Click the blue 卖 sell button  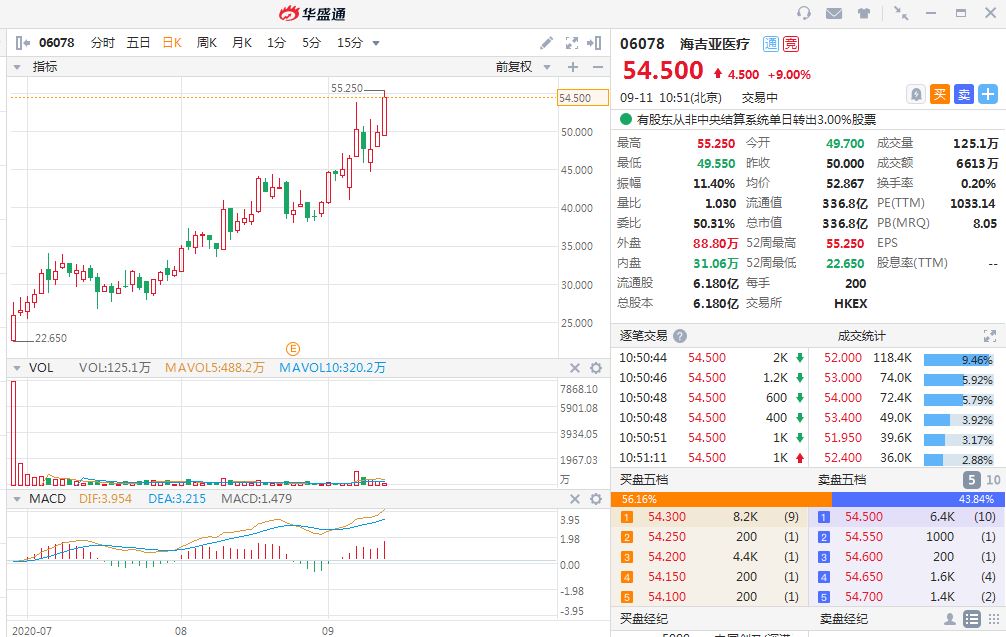964,94
